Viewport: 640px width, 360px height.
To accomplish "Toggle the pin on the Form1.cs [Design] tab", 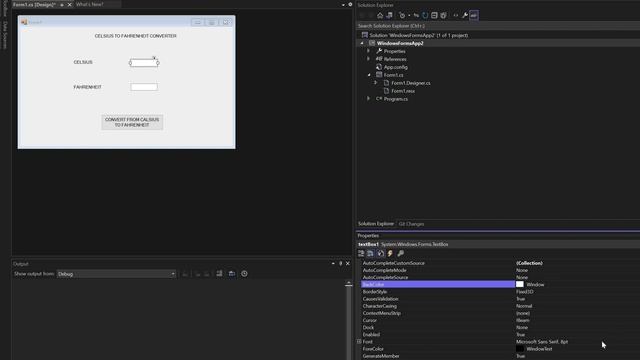I will (62, 4).
